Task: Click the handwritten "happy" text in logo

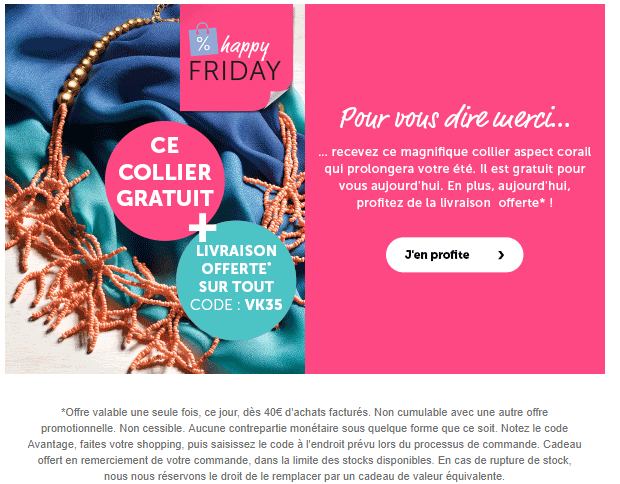Action: pos(246,48)
